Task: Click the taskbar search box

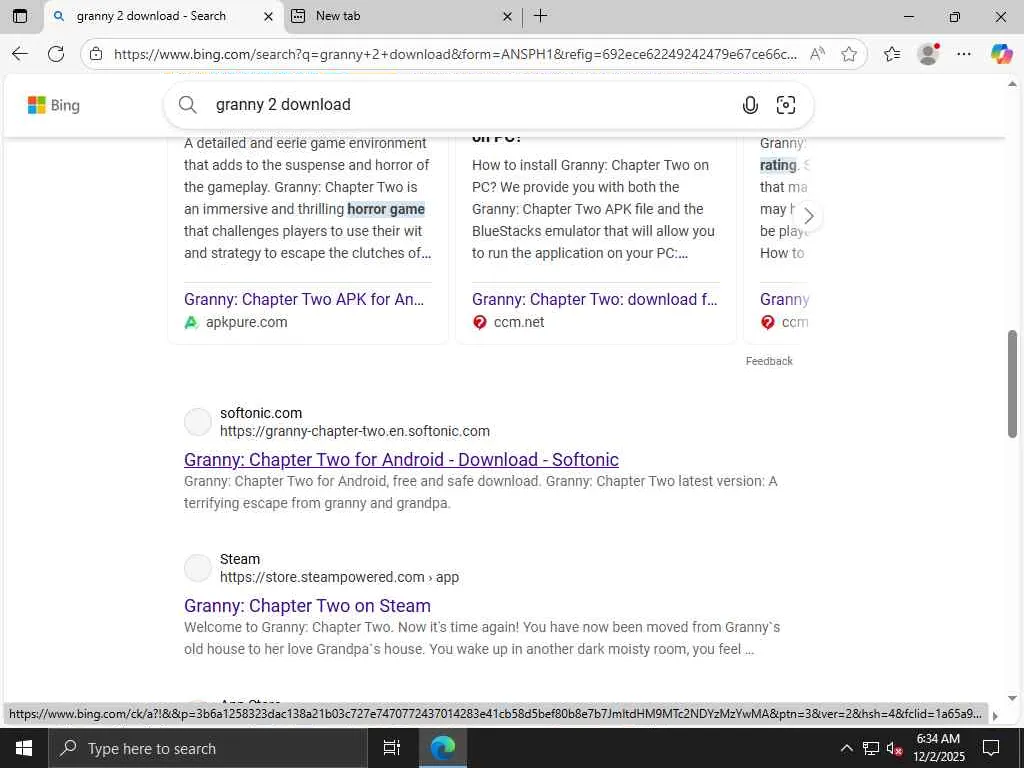Action: (208, 748)
